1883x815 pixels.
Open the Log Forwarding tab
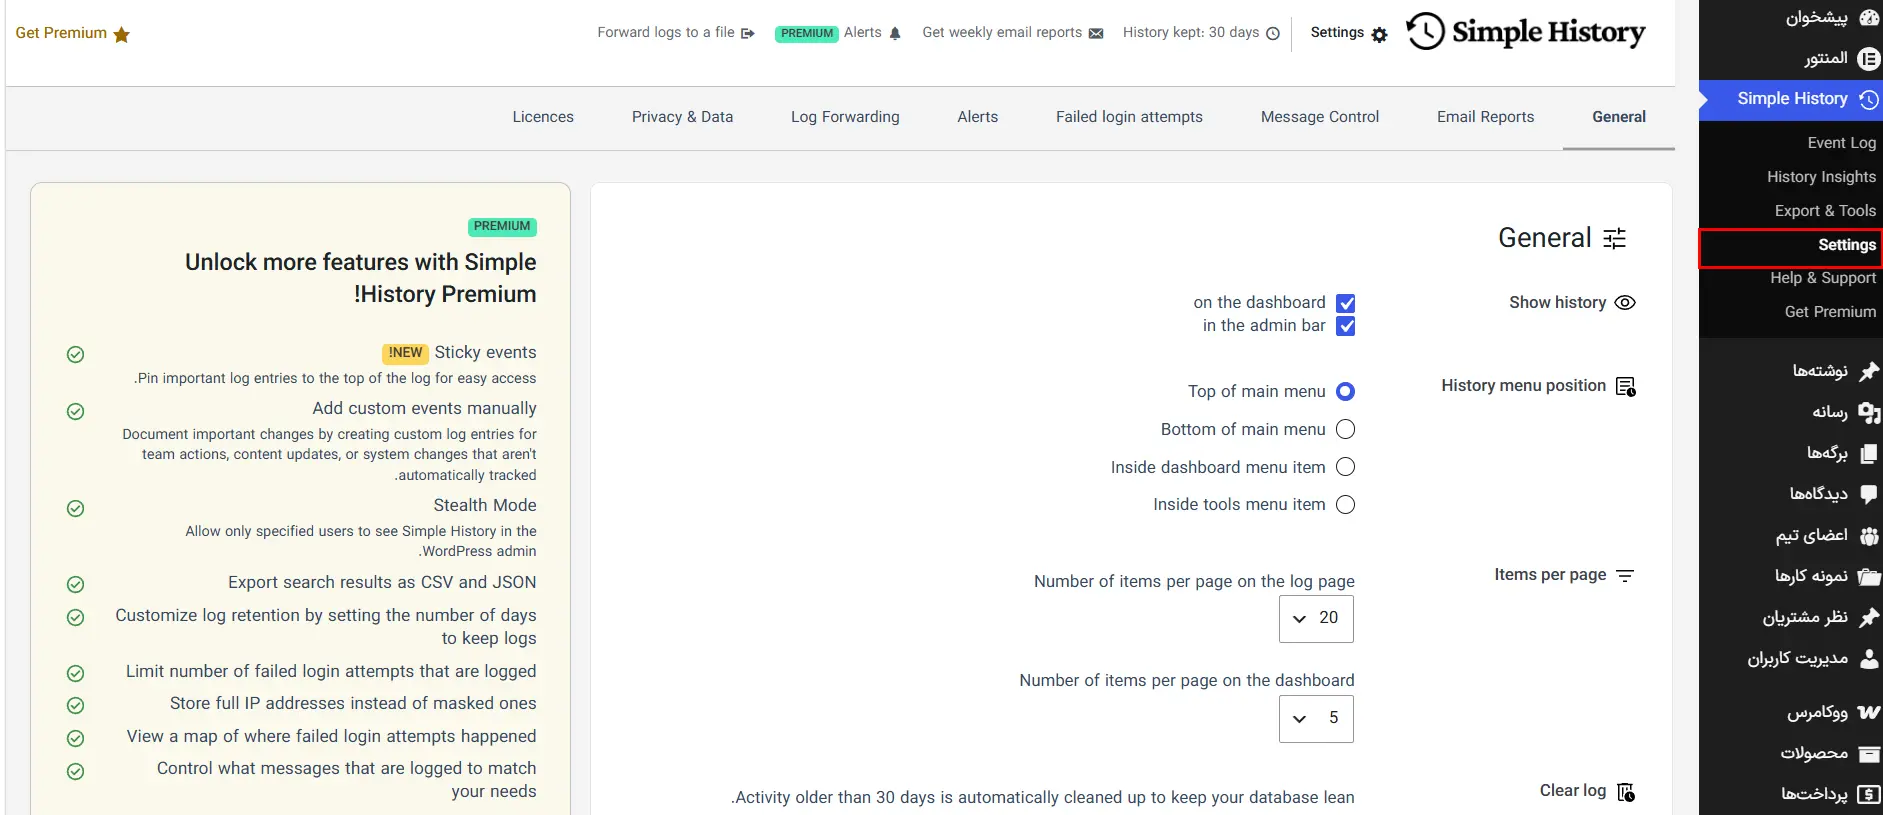(845, 117)
